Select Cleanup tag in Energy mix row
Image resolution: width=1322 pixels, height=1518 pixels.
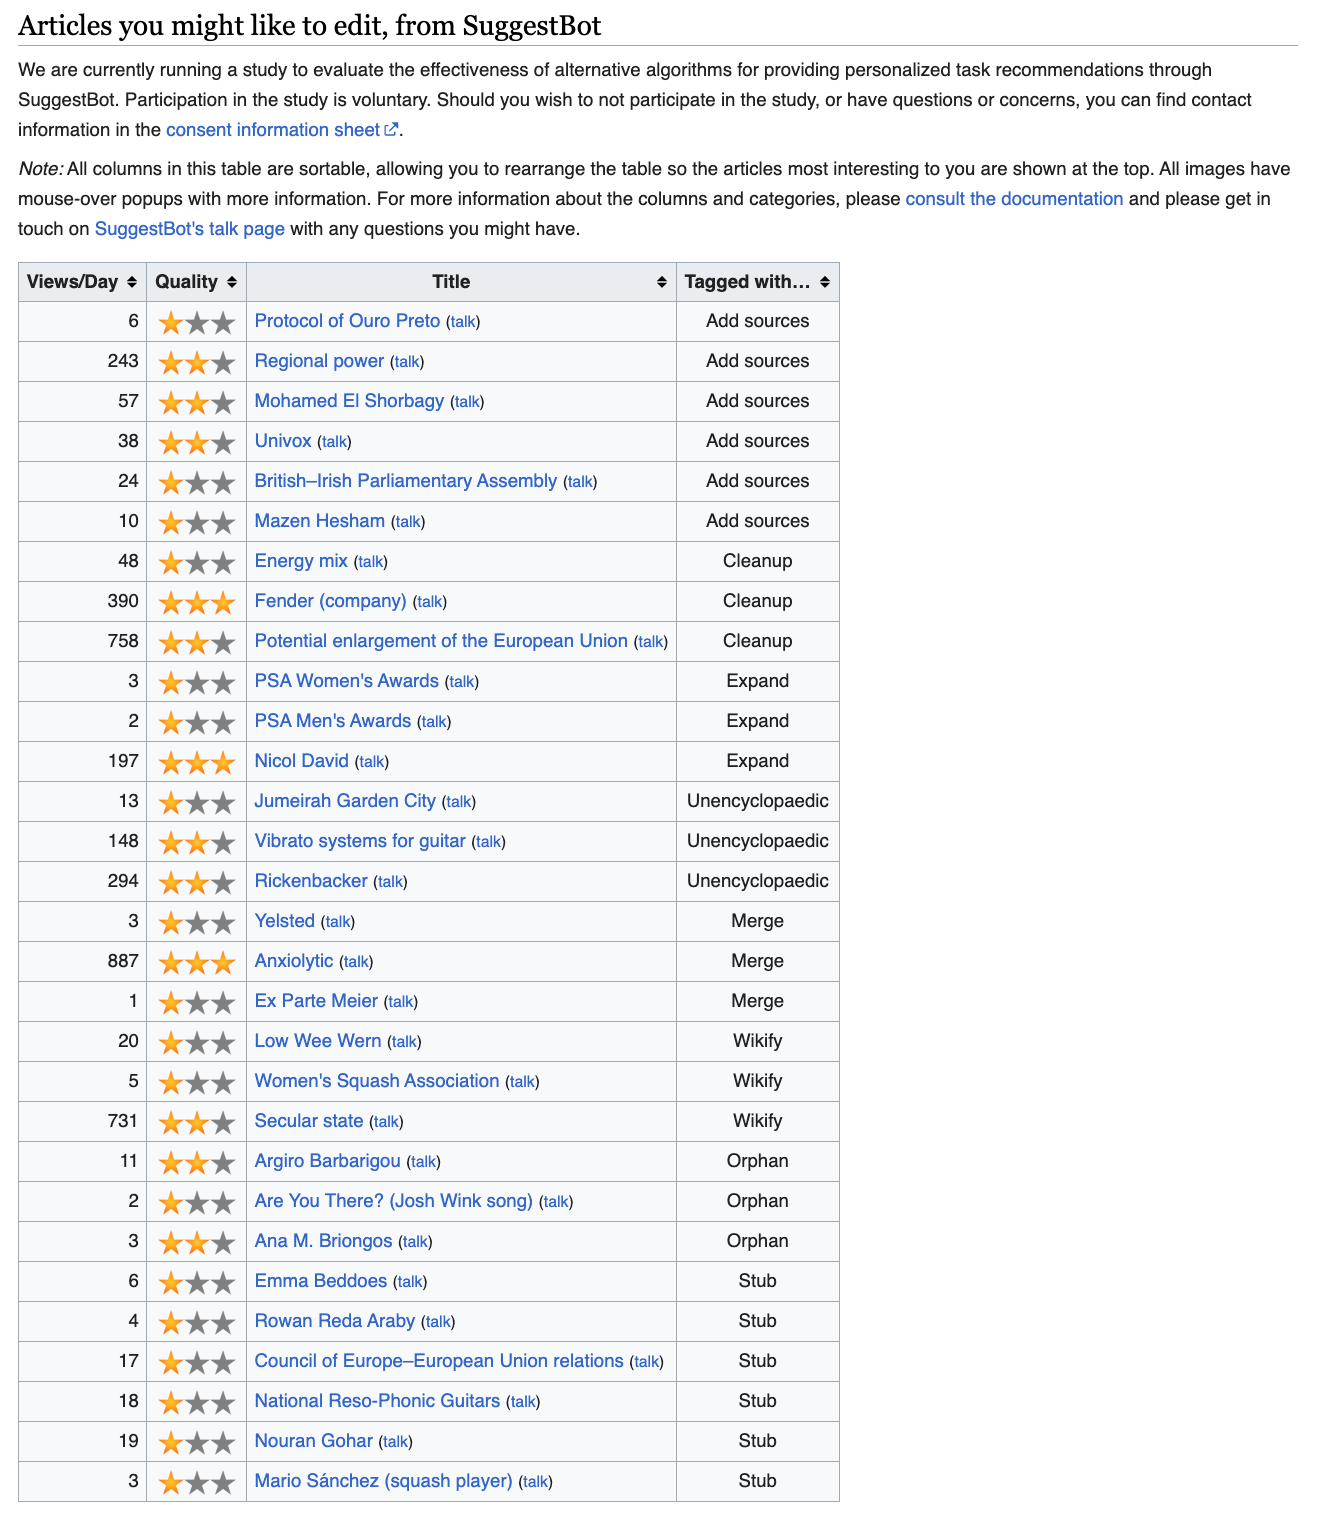[x=758, y=561]
